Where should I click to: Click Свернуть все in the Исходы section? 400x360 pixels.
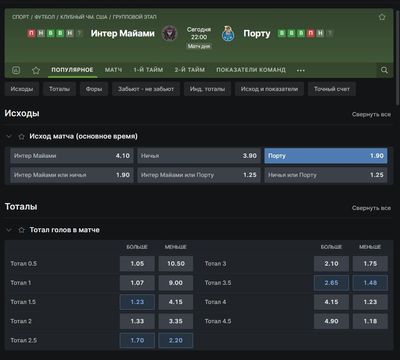pos(371,114)
